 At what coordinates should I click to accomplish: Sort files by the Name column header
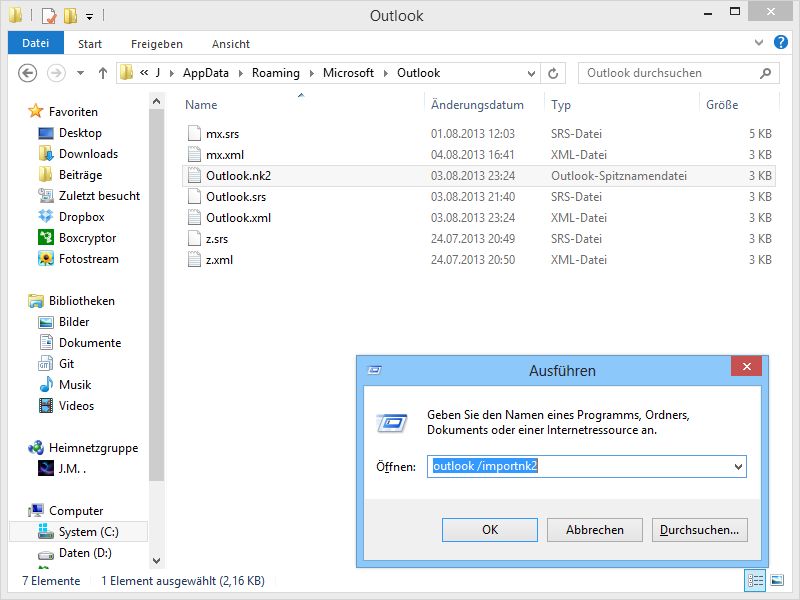click(x=201, y=105)
